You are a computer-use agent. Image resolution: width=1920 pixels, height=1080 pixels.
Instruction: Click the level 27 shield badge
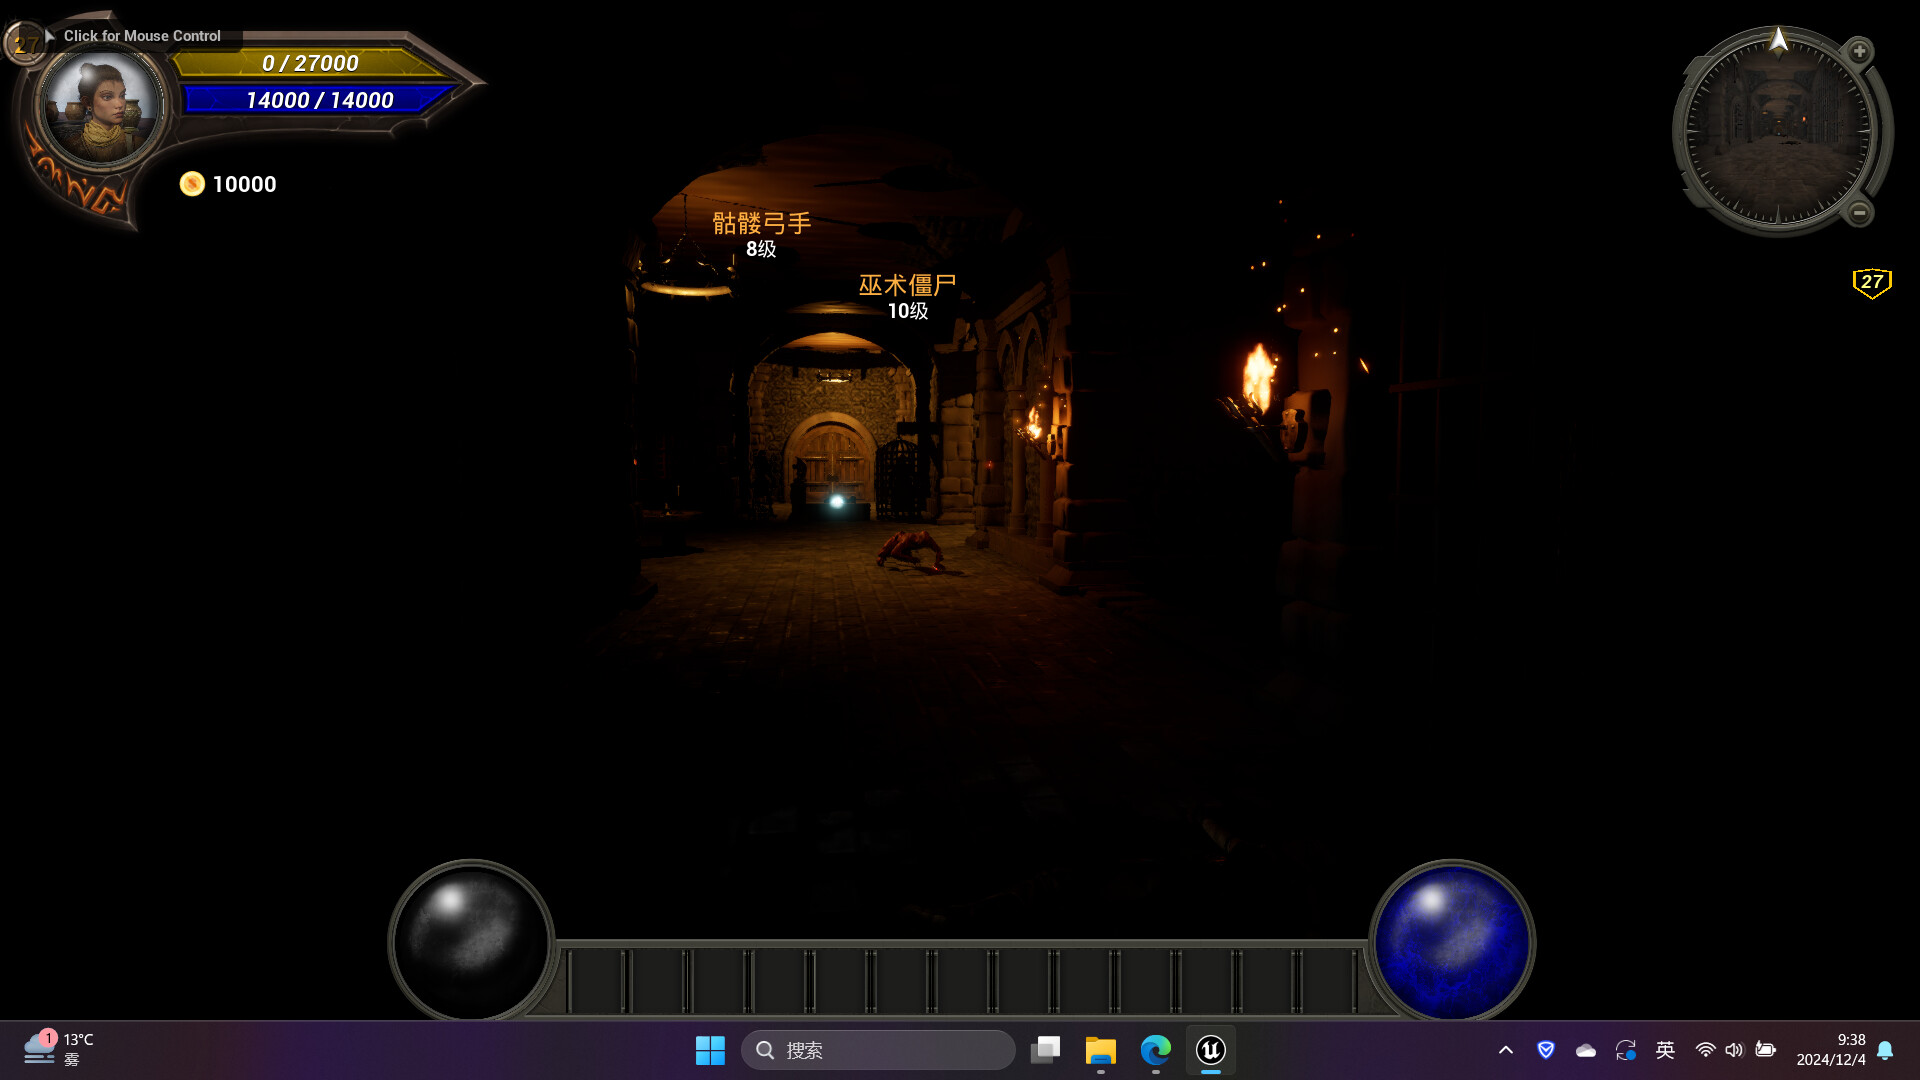pos(1871,283)
